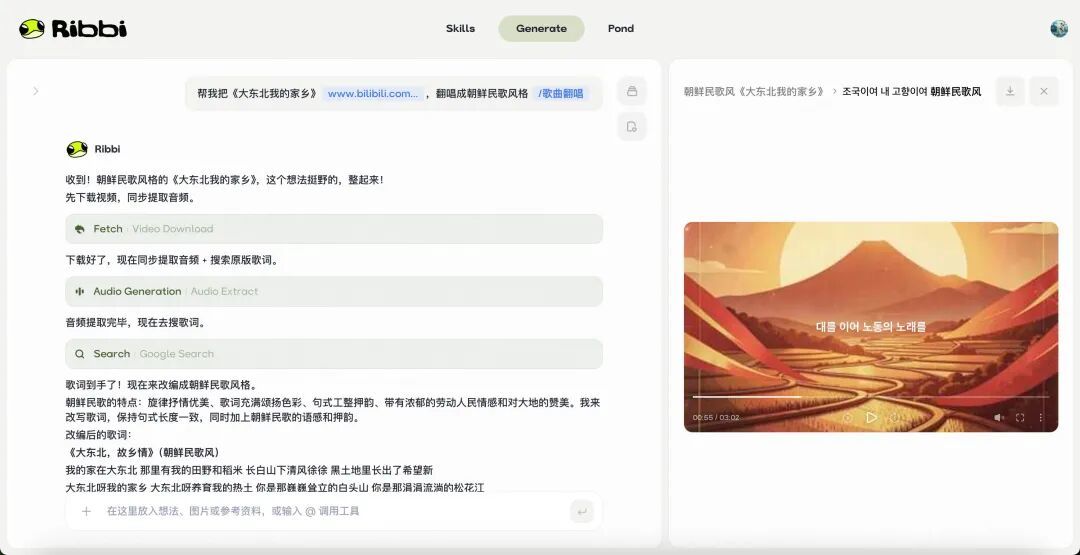
Task: Click the lyric line starting 我的家在大东北
Action: click(249, 470)
